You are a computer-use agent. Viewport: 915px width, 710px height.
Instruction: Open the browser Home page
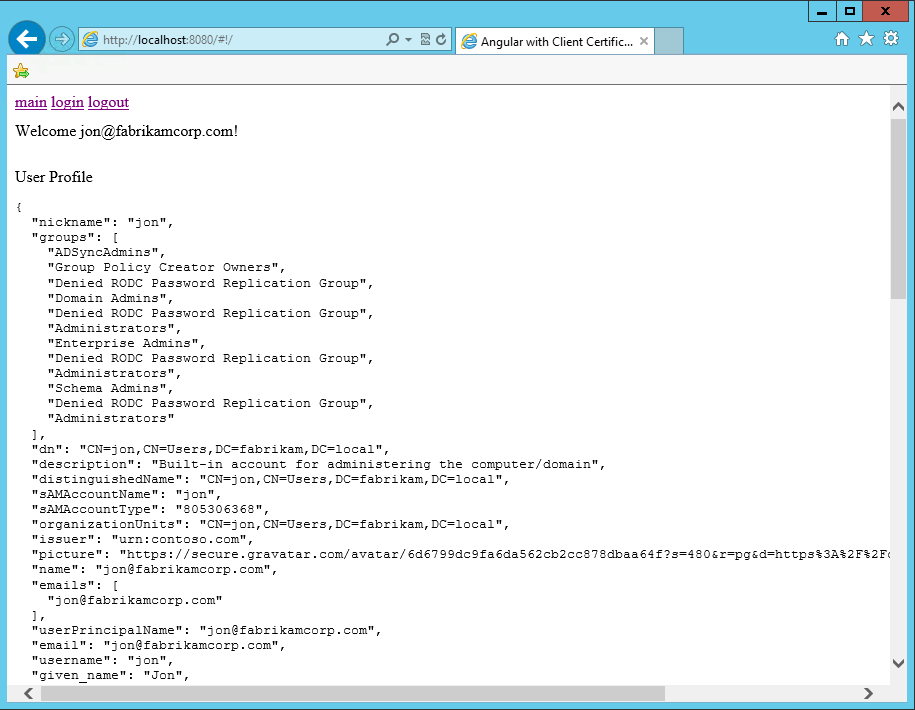point(843,38)
